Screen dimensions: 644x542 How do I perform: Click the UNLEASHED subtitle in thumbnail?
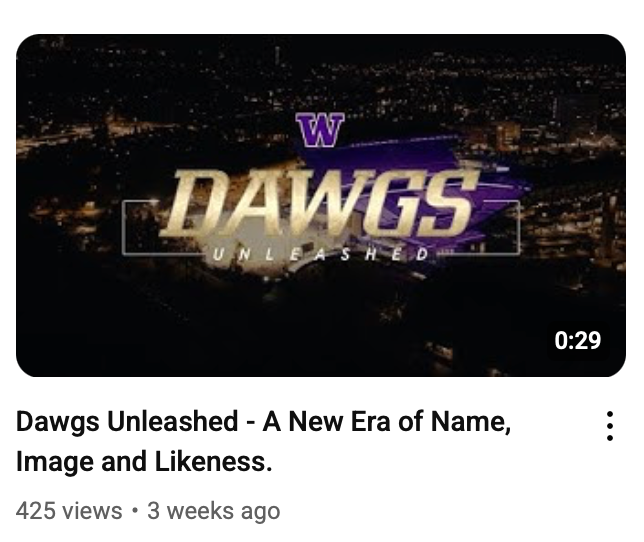point(320,255)
